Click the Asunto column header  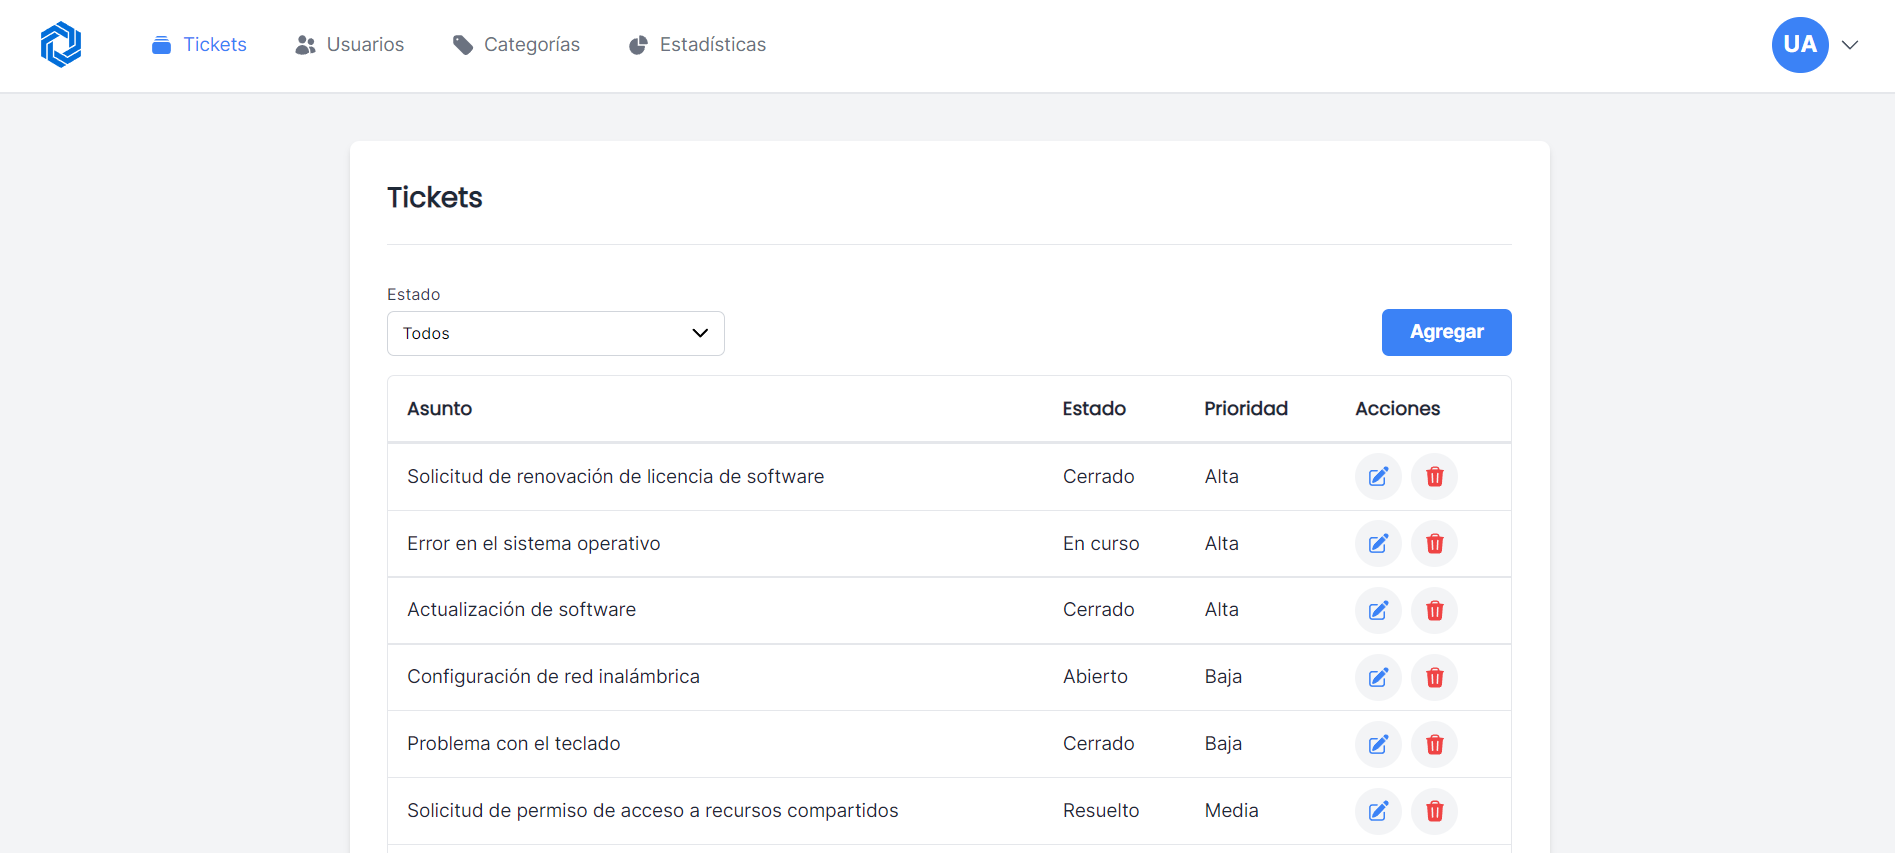coord(440,409)
